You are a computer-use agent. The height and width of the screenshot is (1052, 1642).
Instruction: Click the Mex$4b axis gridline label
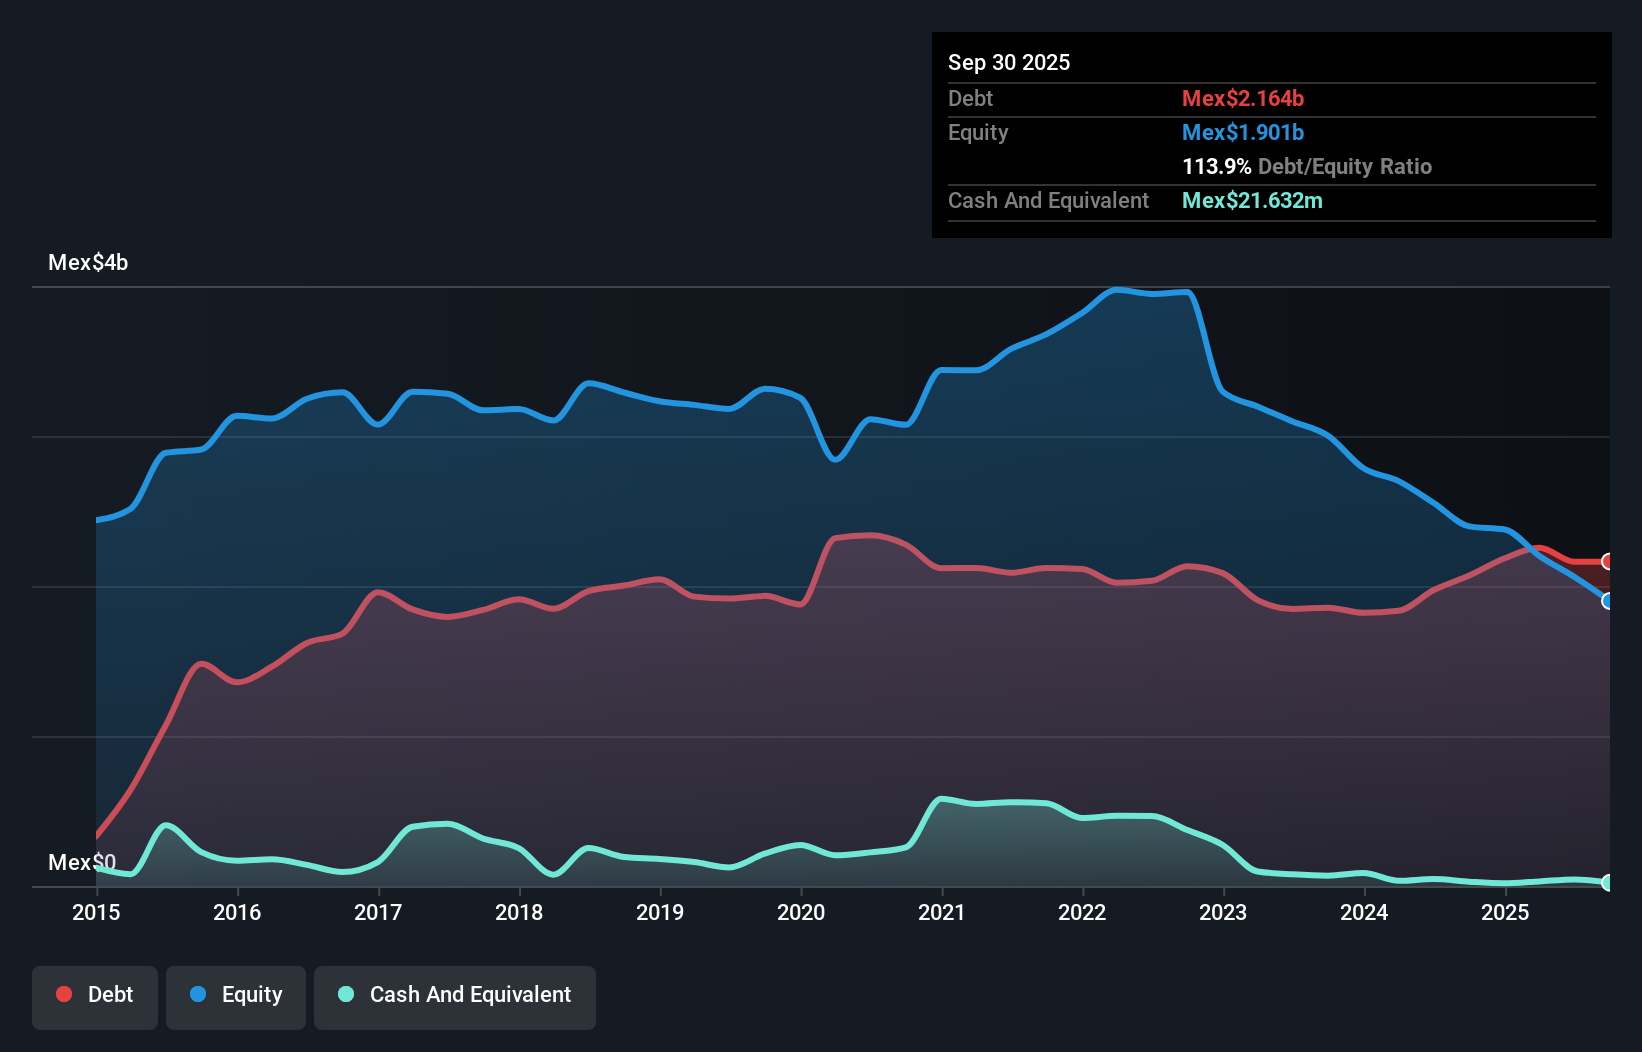coord(88,262)
